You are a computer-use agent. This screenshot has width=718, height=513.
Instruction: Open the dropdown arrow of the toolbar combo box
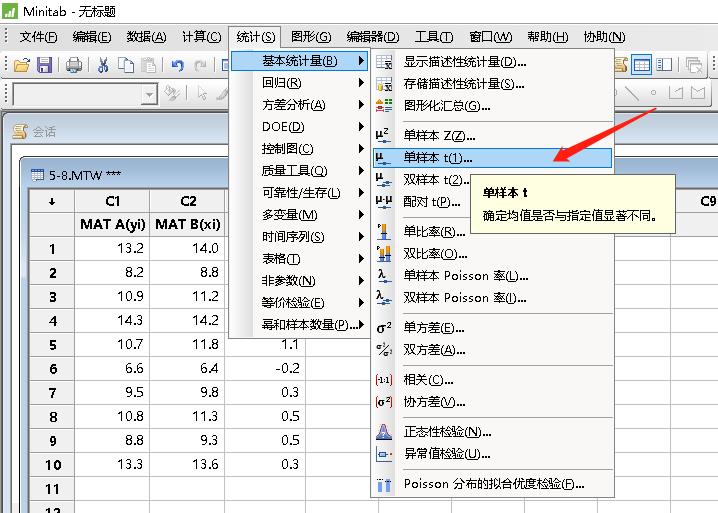coord(149,95)
